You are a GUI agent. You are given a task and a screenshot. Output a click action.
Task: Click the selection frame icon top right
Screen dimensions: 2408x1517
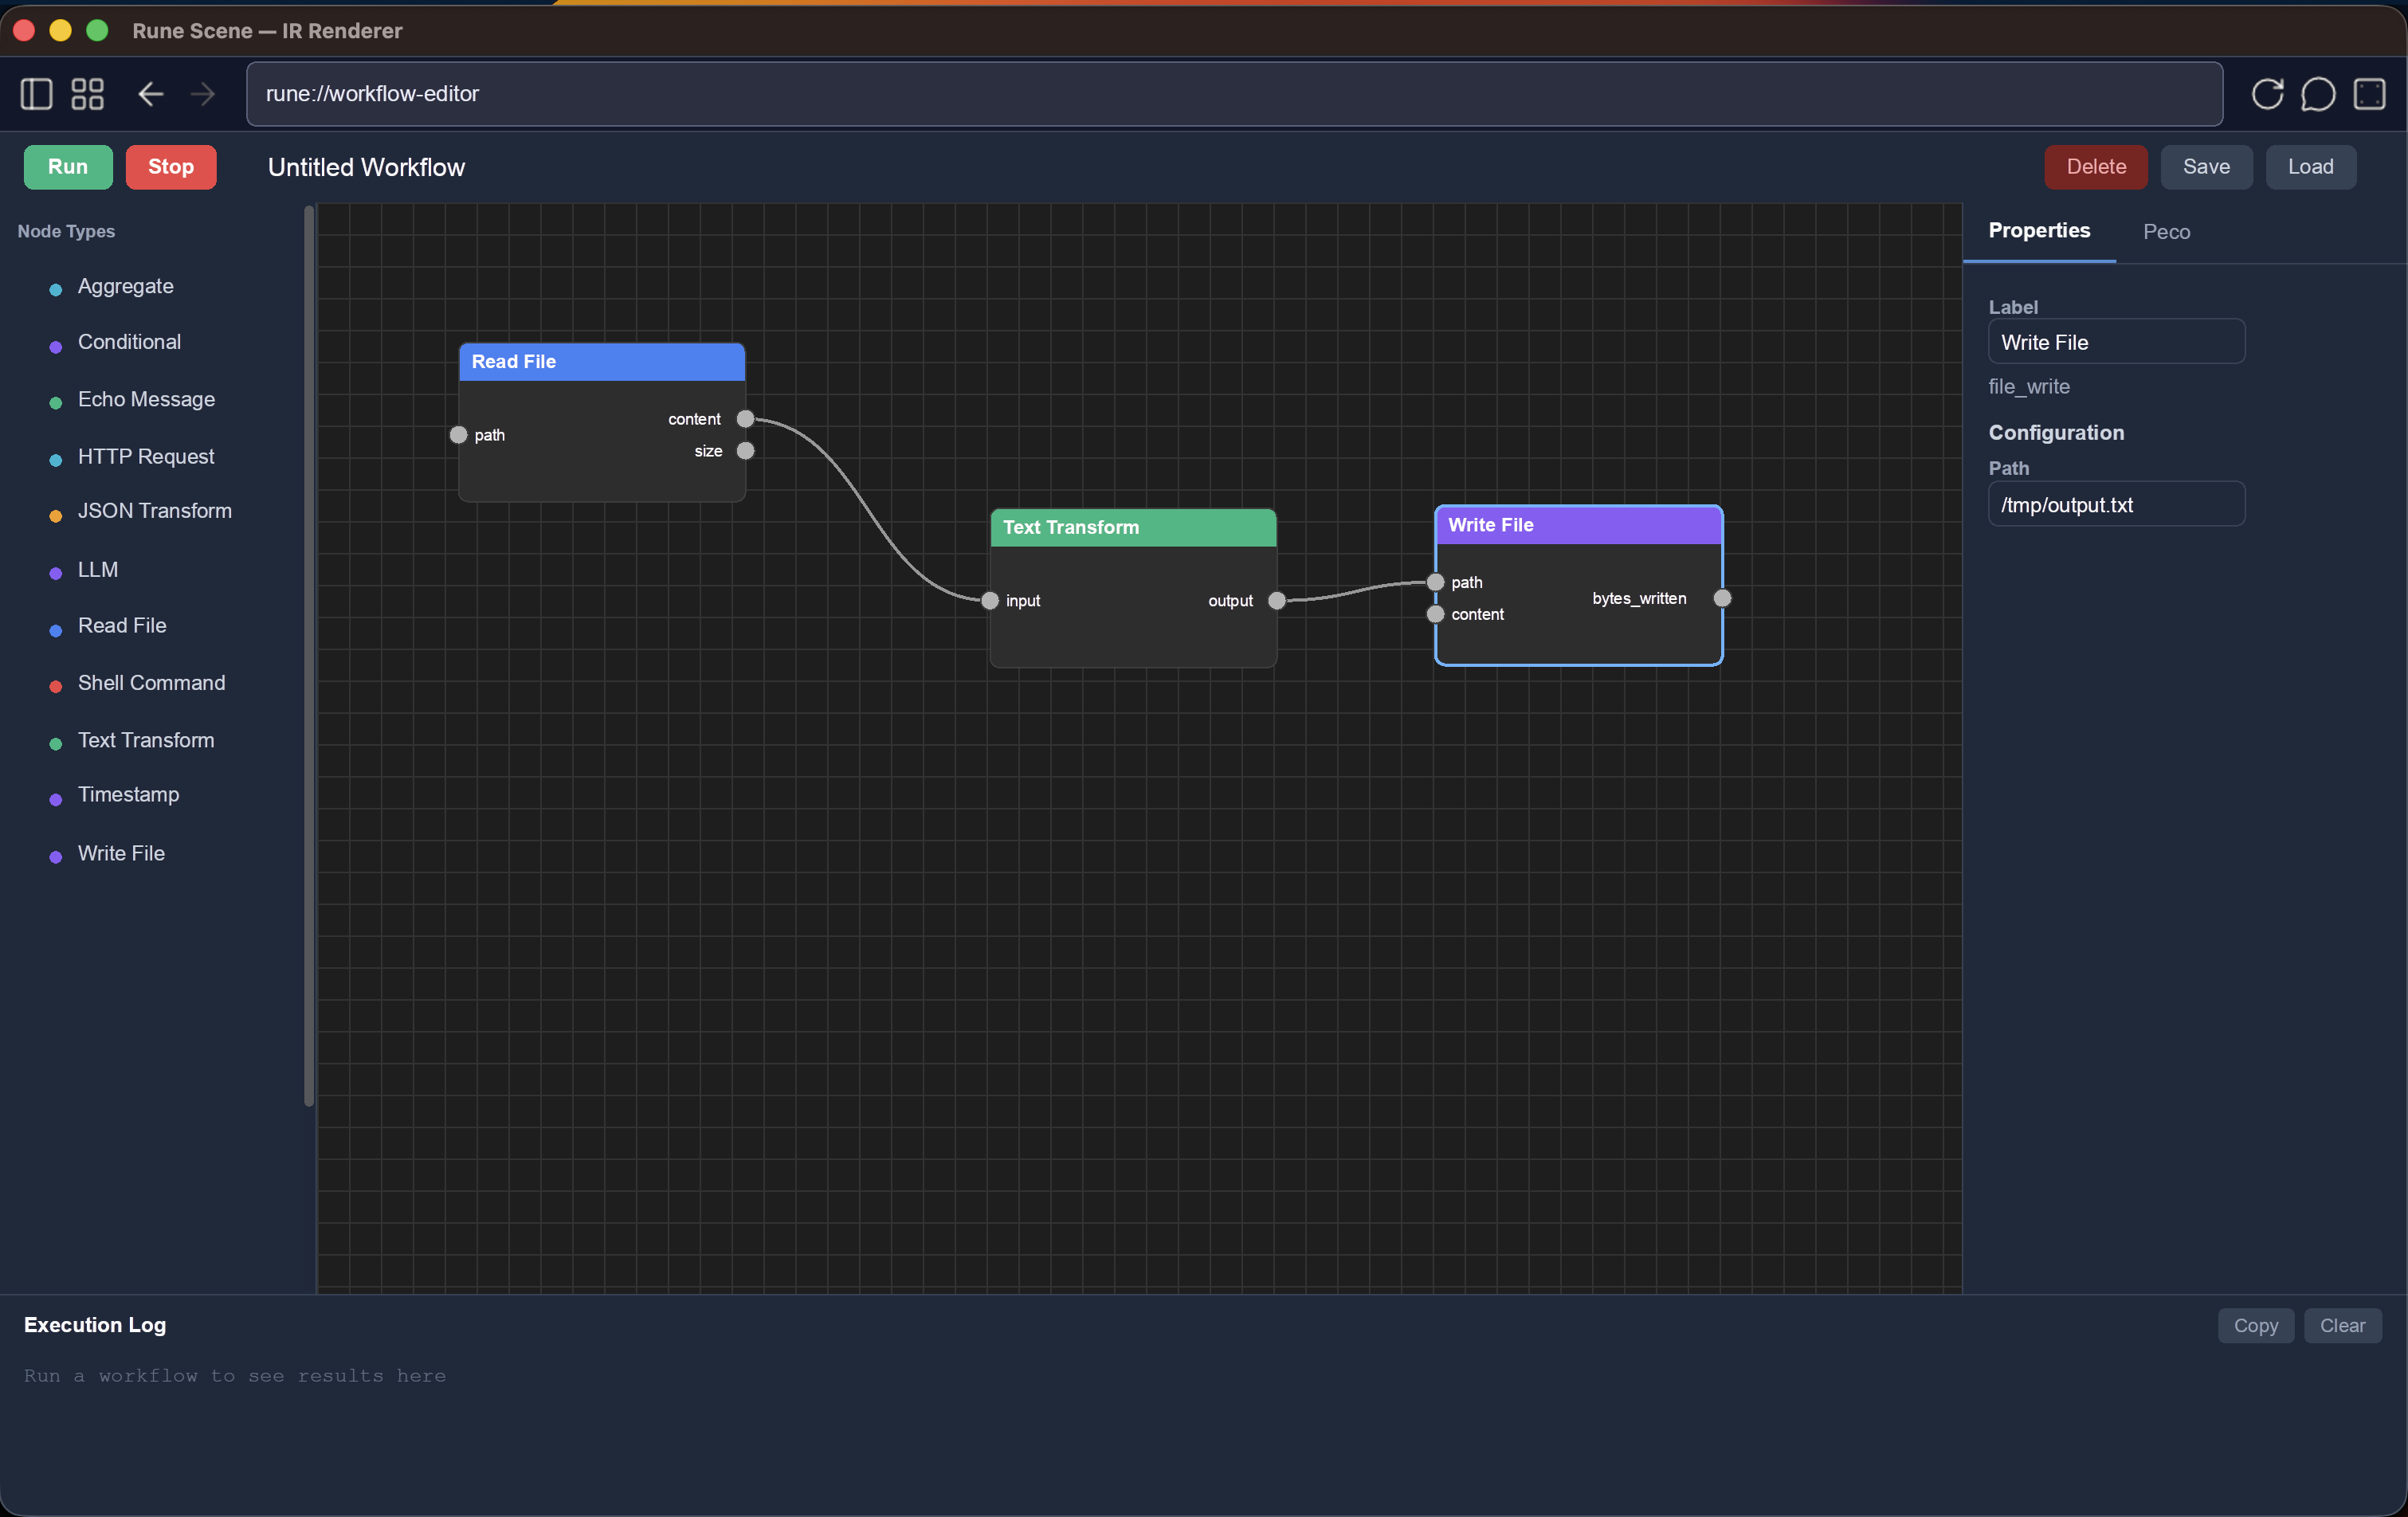click(x=2371, y=93)
